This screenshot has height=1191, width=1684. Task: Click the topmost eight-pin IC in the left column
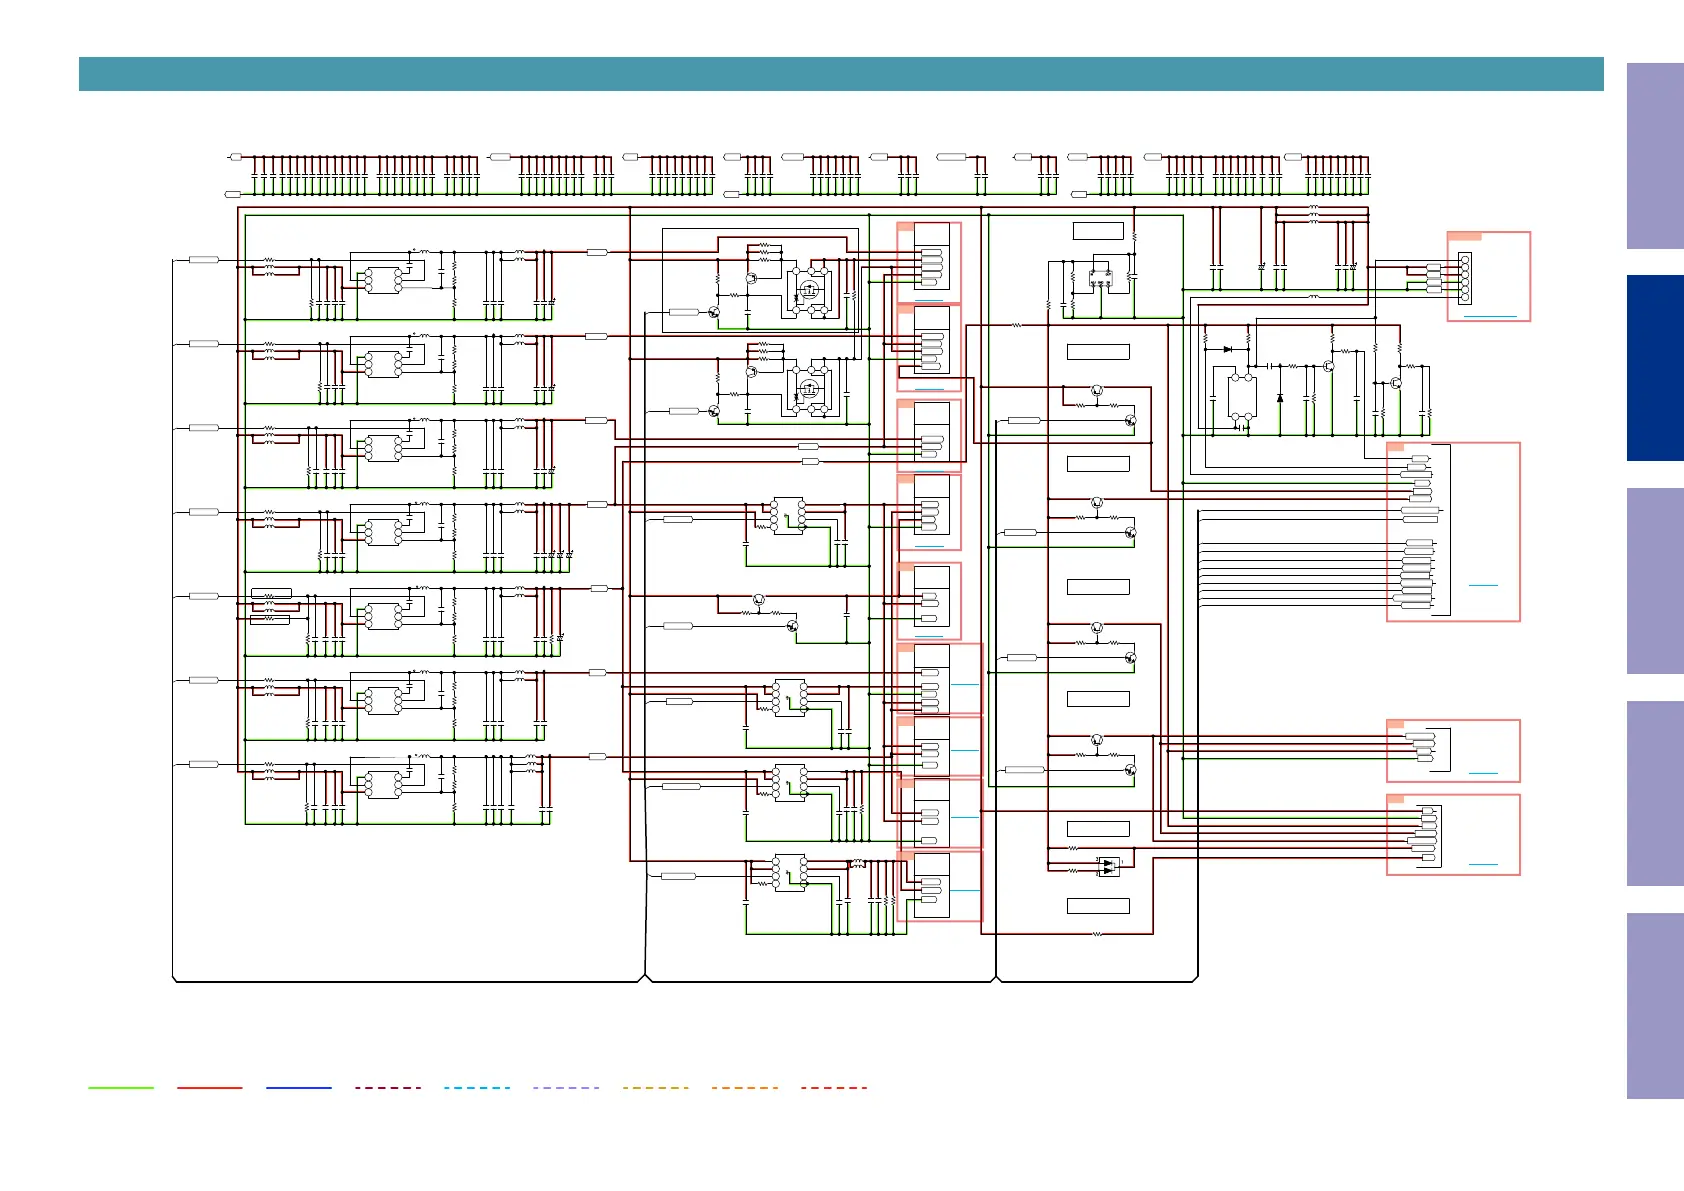pyautogui.click(x=383, y=280)
